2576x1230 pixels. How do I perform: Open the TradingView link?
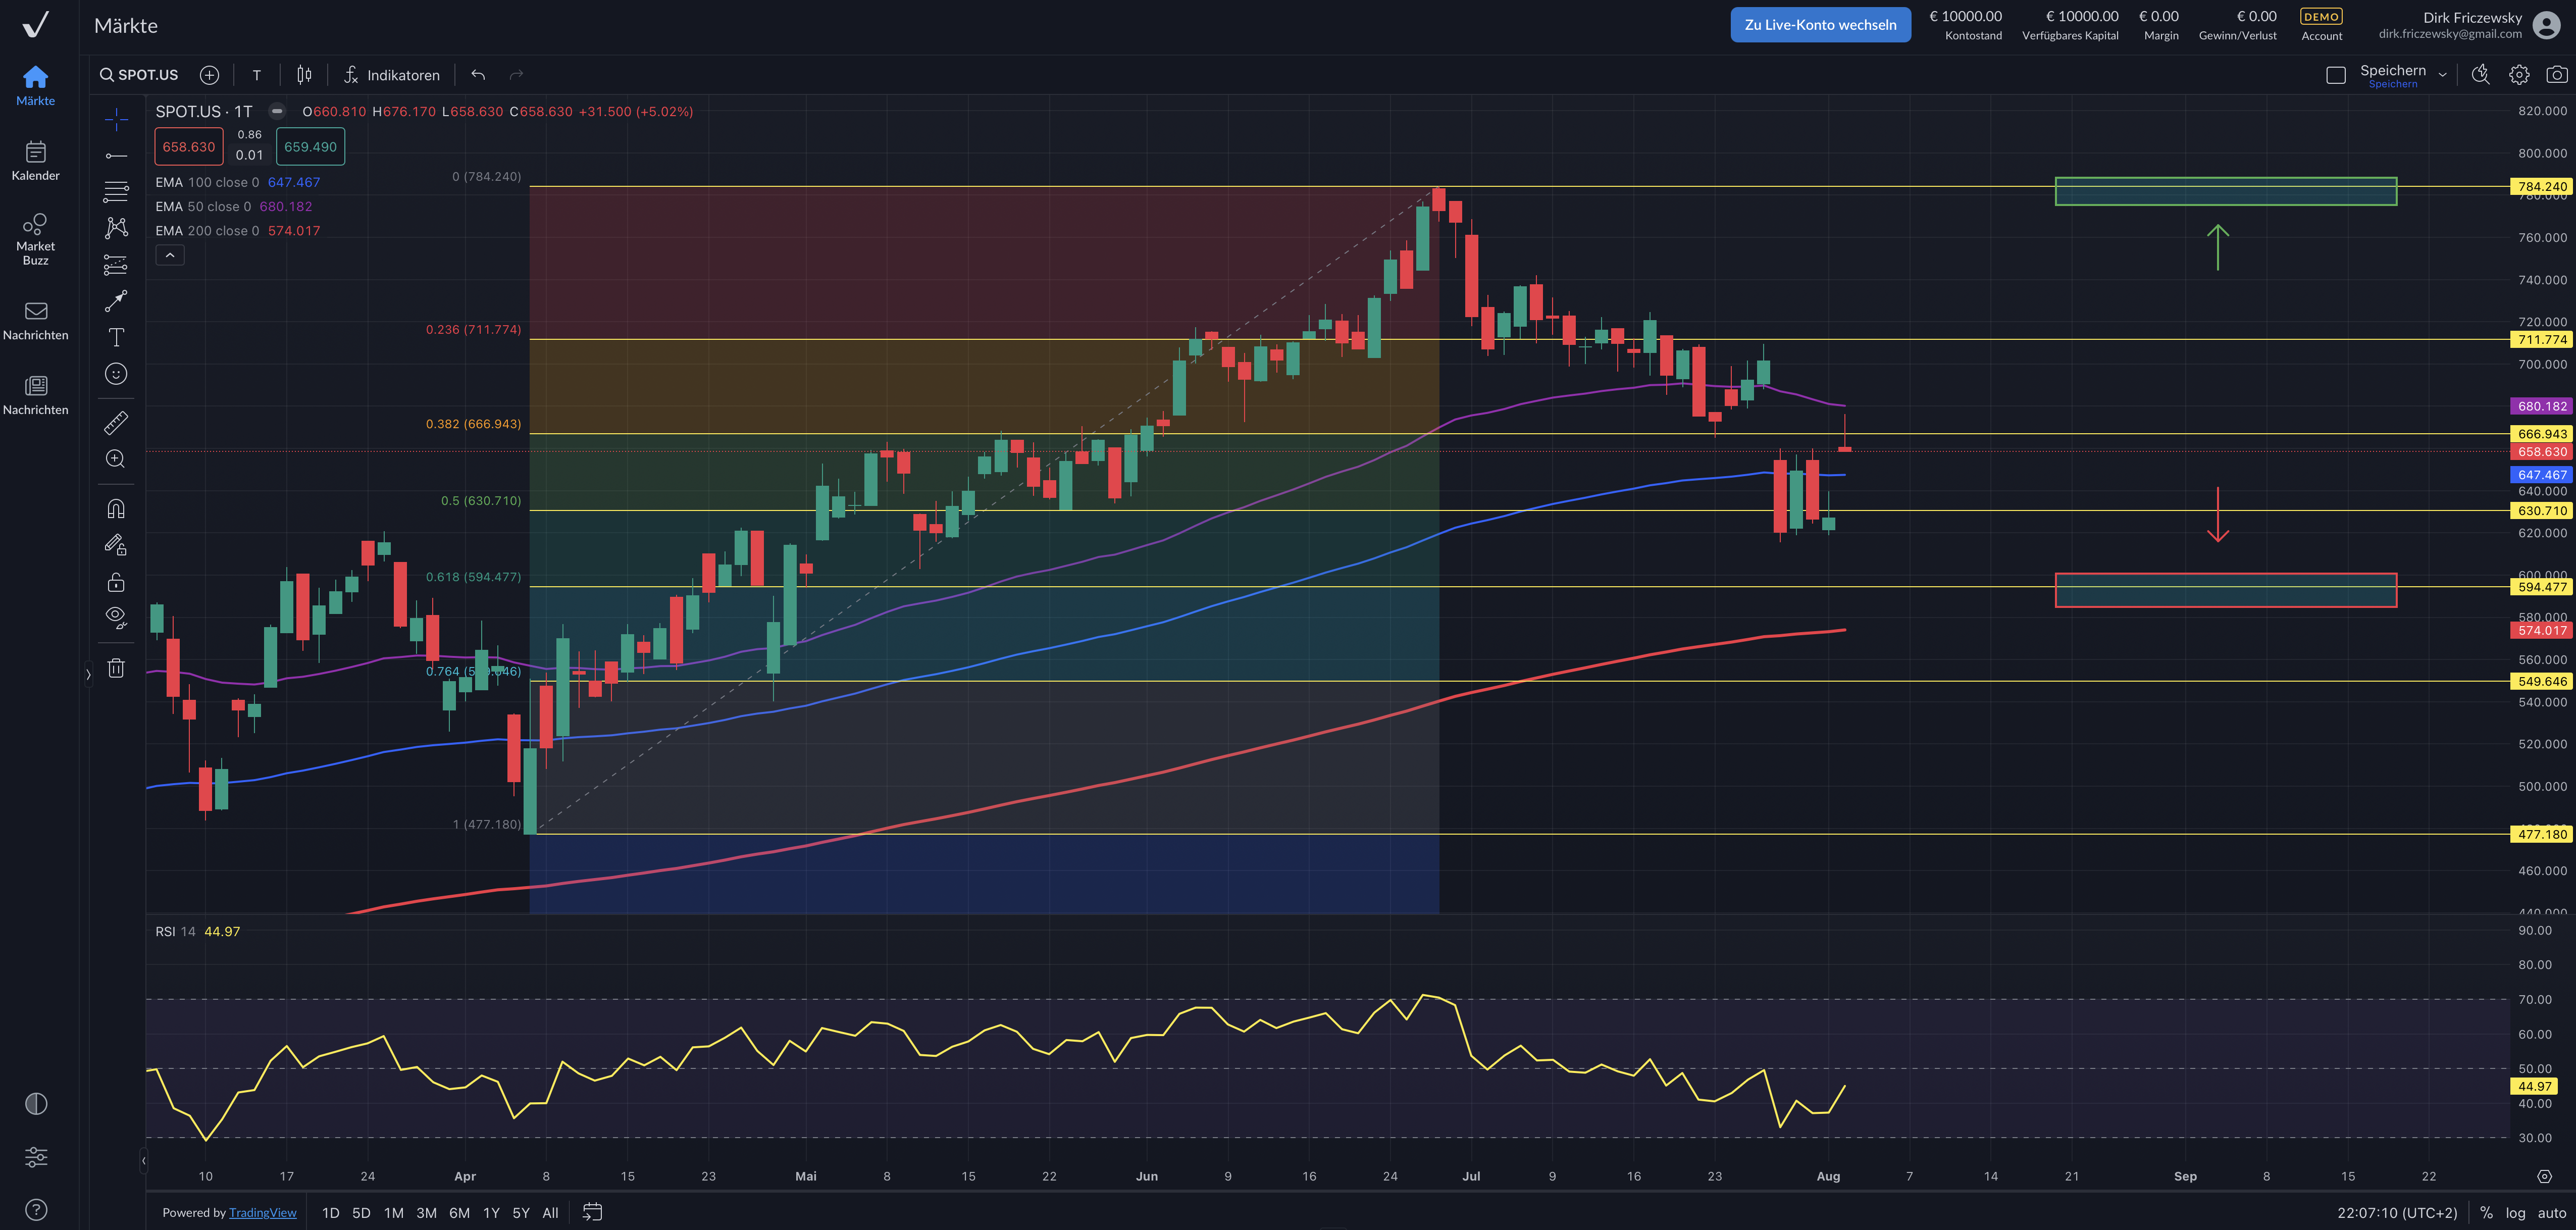262,1212
